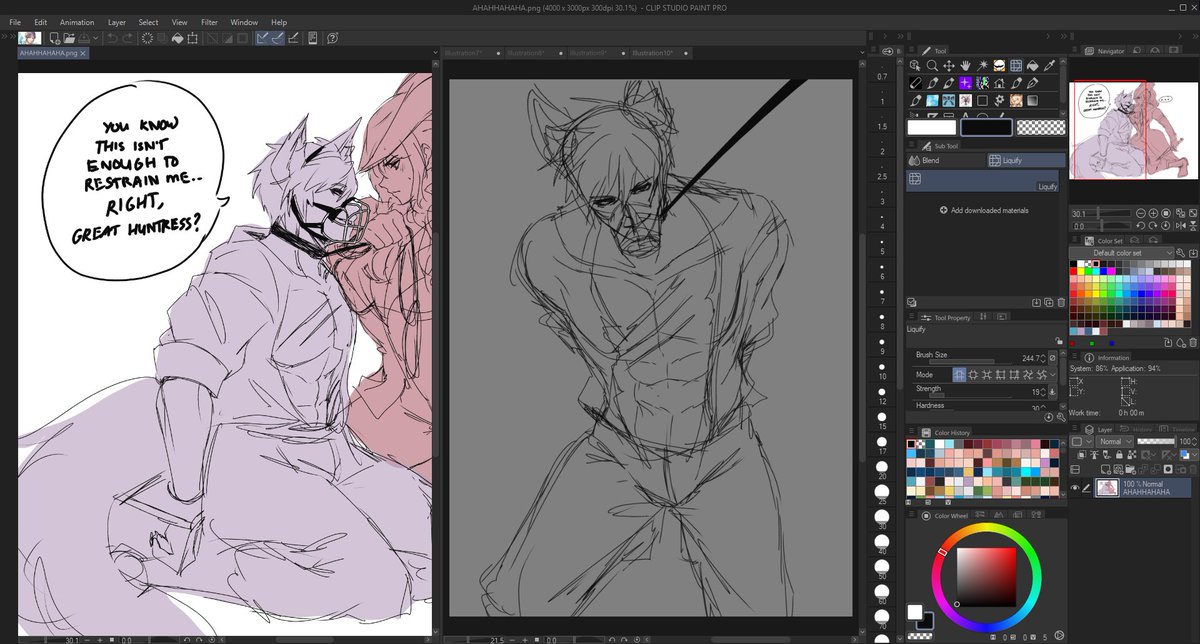The image size is (1200, 644).
Task: Click the Open file folder icon
Action: pos(69,38)
